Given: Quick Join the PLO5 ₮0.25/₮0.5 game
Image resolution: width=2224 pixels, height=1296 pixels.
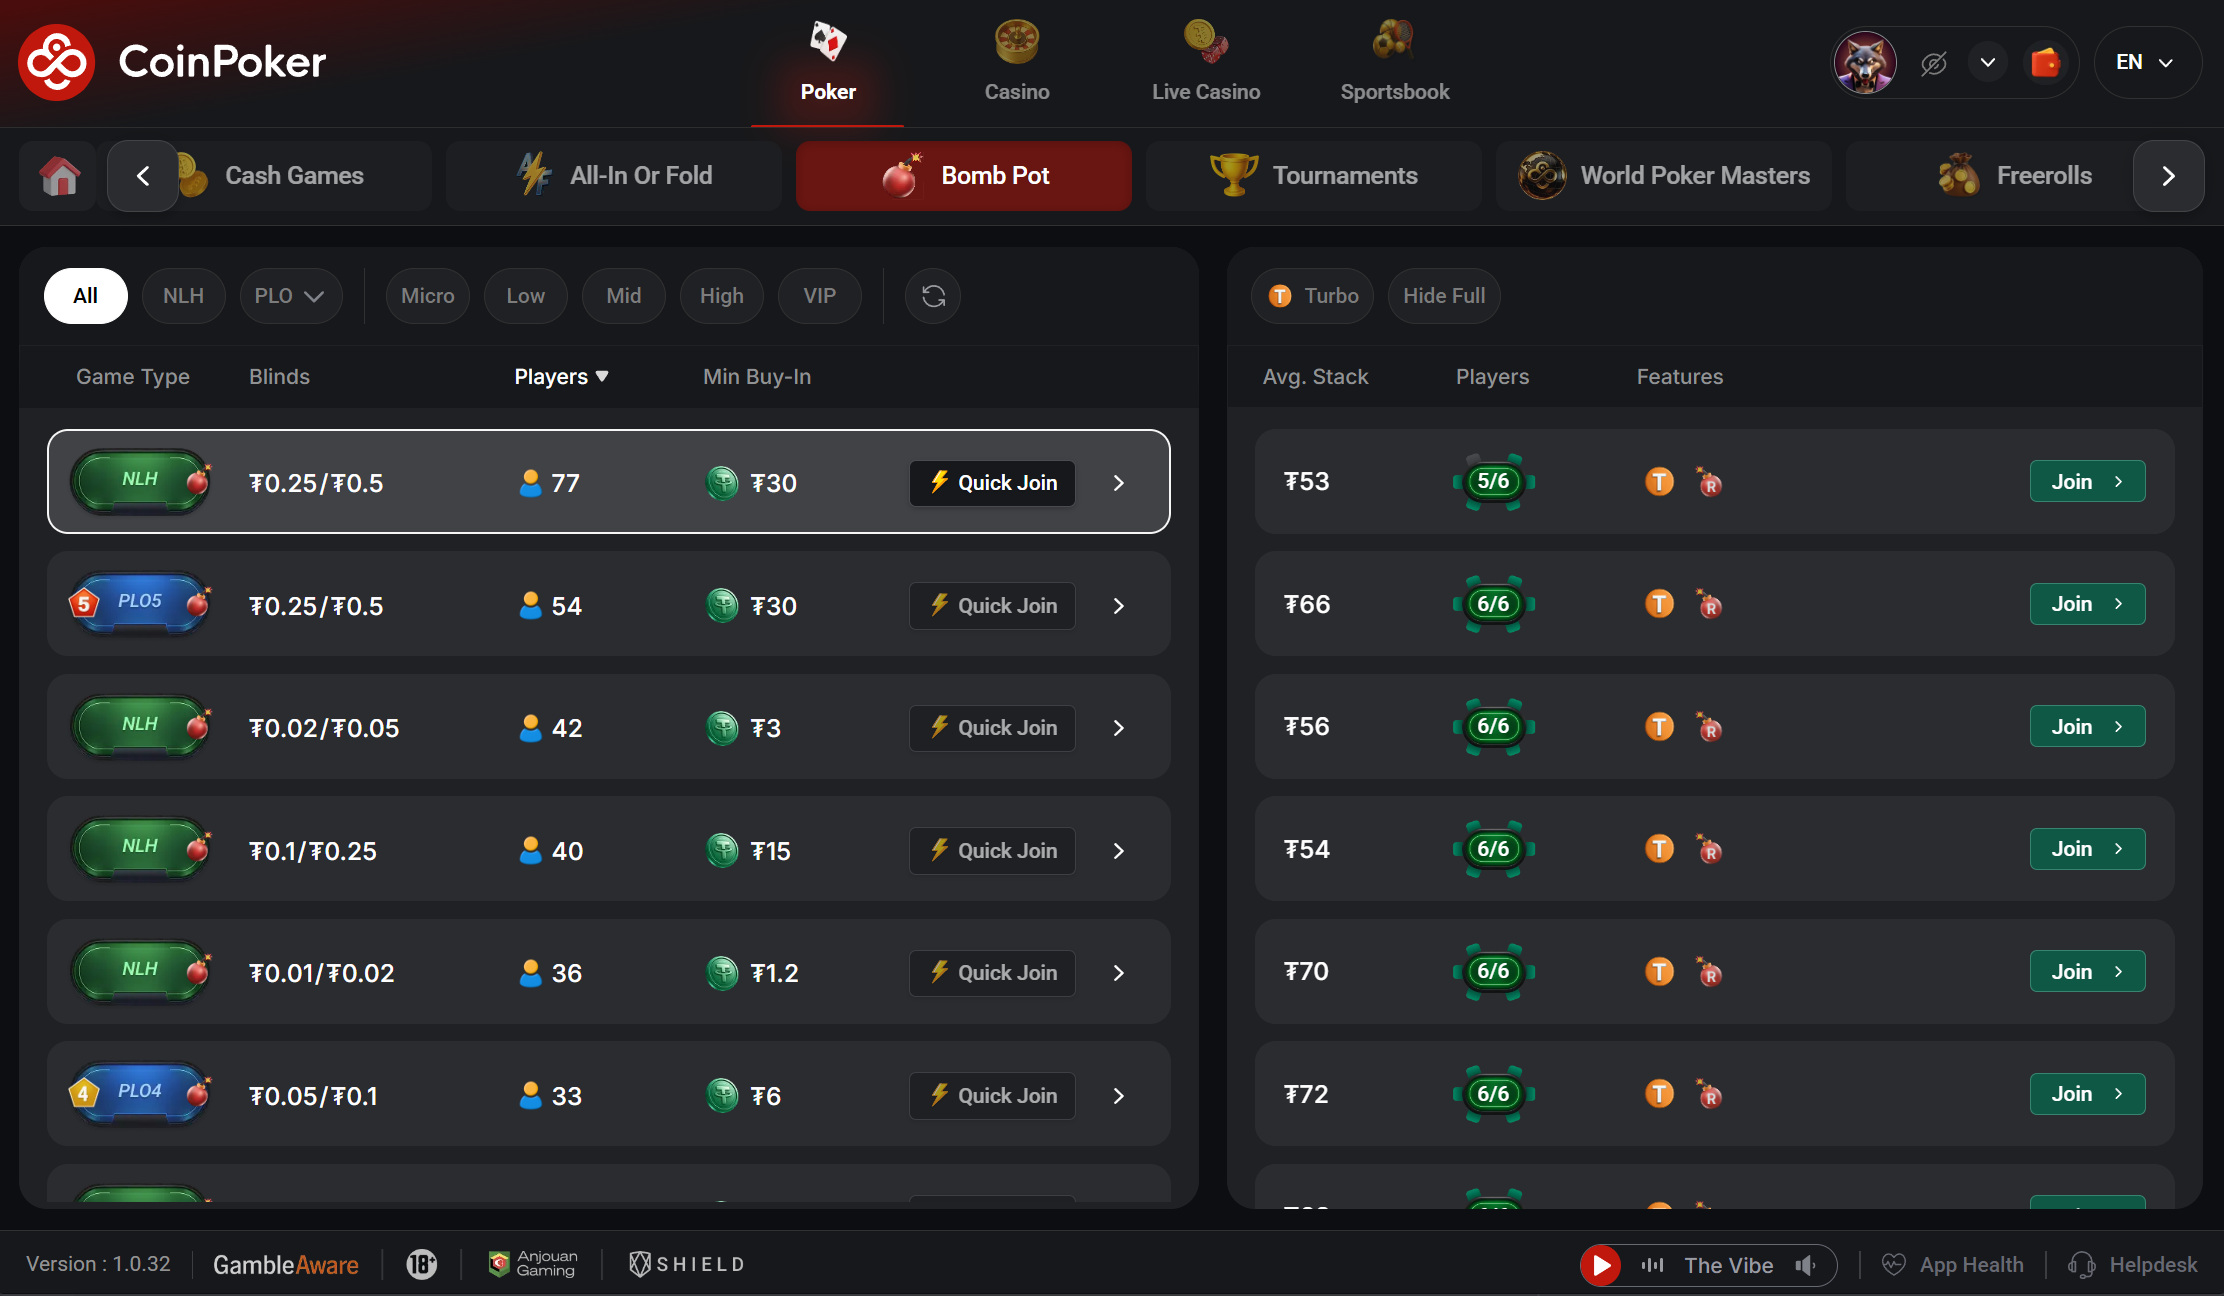Looking at the screenshot, I should 992,606.
